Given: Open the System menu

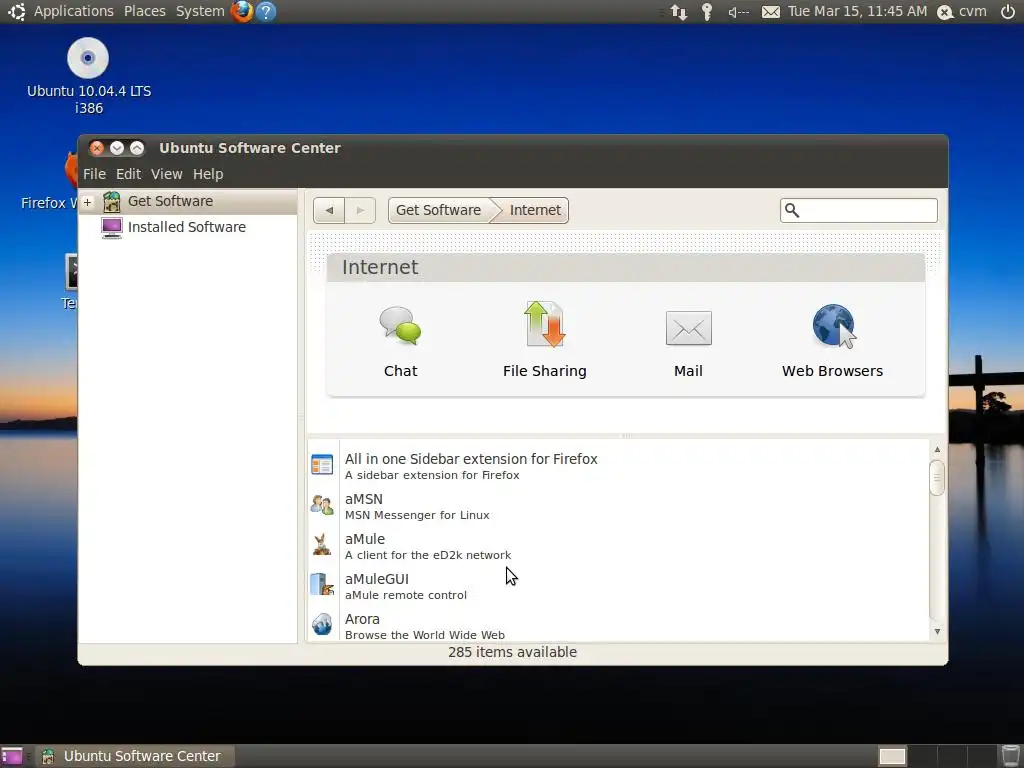Looking at the screenshot, I should point(200,11).
